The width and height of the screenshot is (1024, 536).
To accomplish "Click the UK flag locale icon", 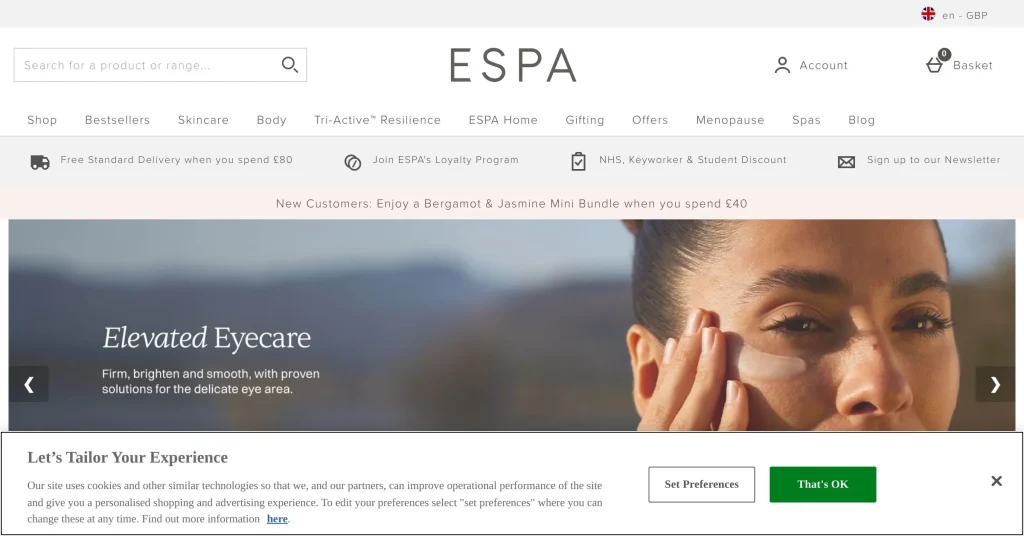I will [x=928, y=14].
